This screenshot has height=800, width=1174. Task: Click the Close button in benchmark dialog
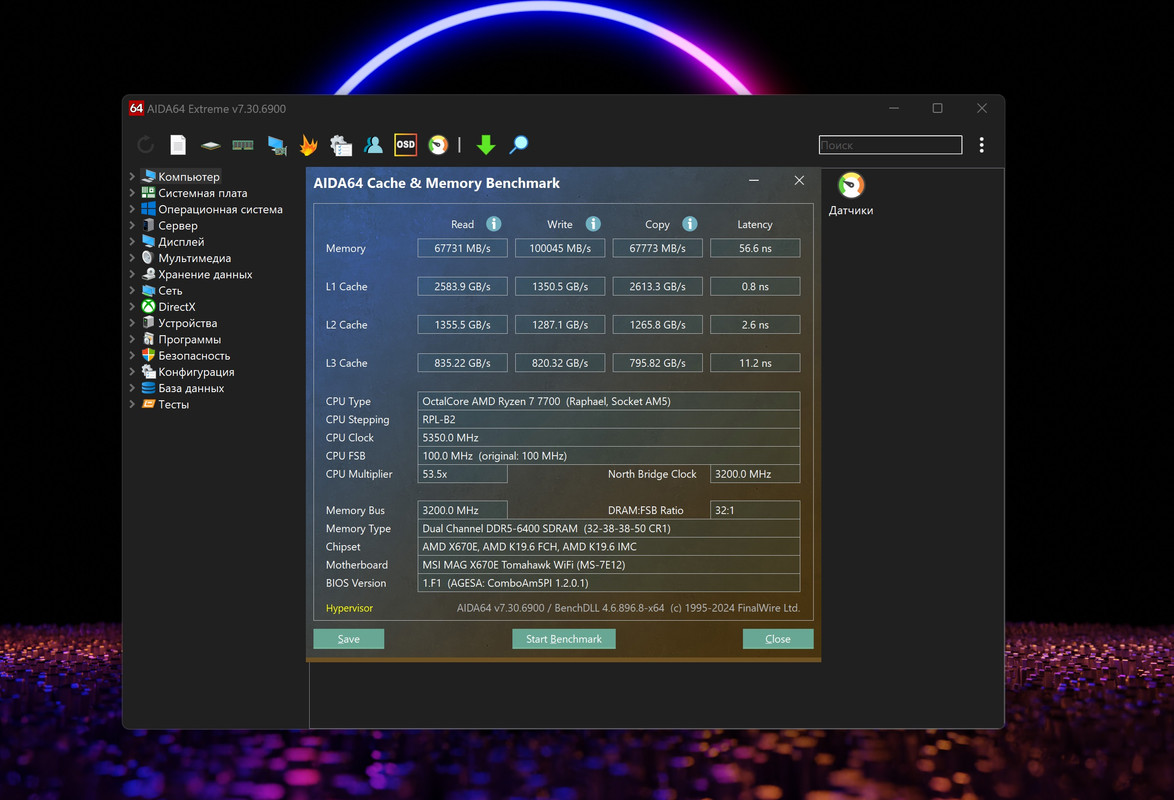778,639
